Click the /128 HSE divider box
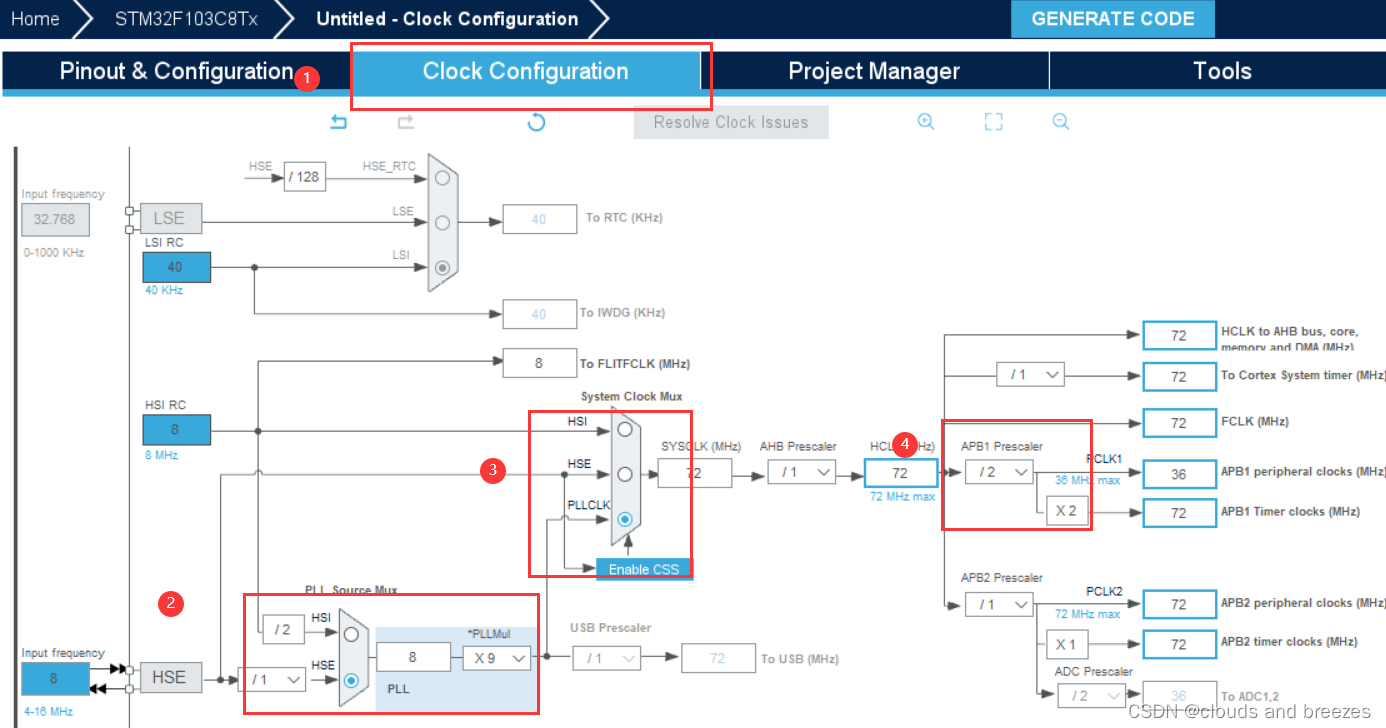1386x728 pixels. pyautogui.click(x=305, y=177)
